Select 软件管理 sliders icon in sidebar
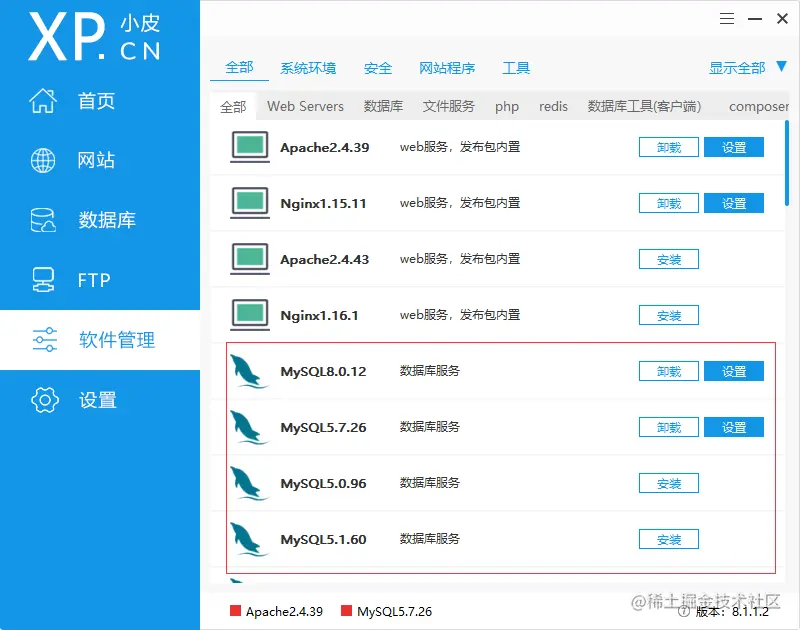This screenshot has width=800, height=630. click(x=44, y=340)
